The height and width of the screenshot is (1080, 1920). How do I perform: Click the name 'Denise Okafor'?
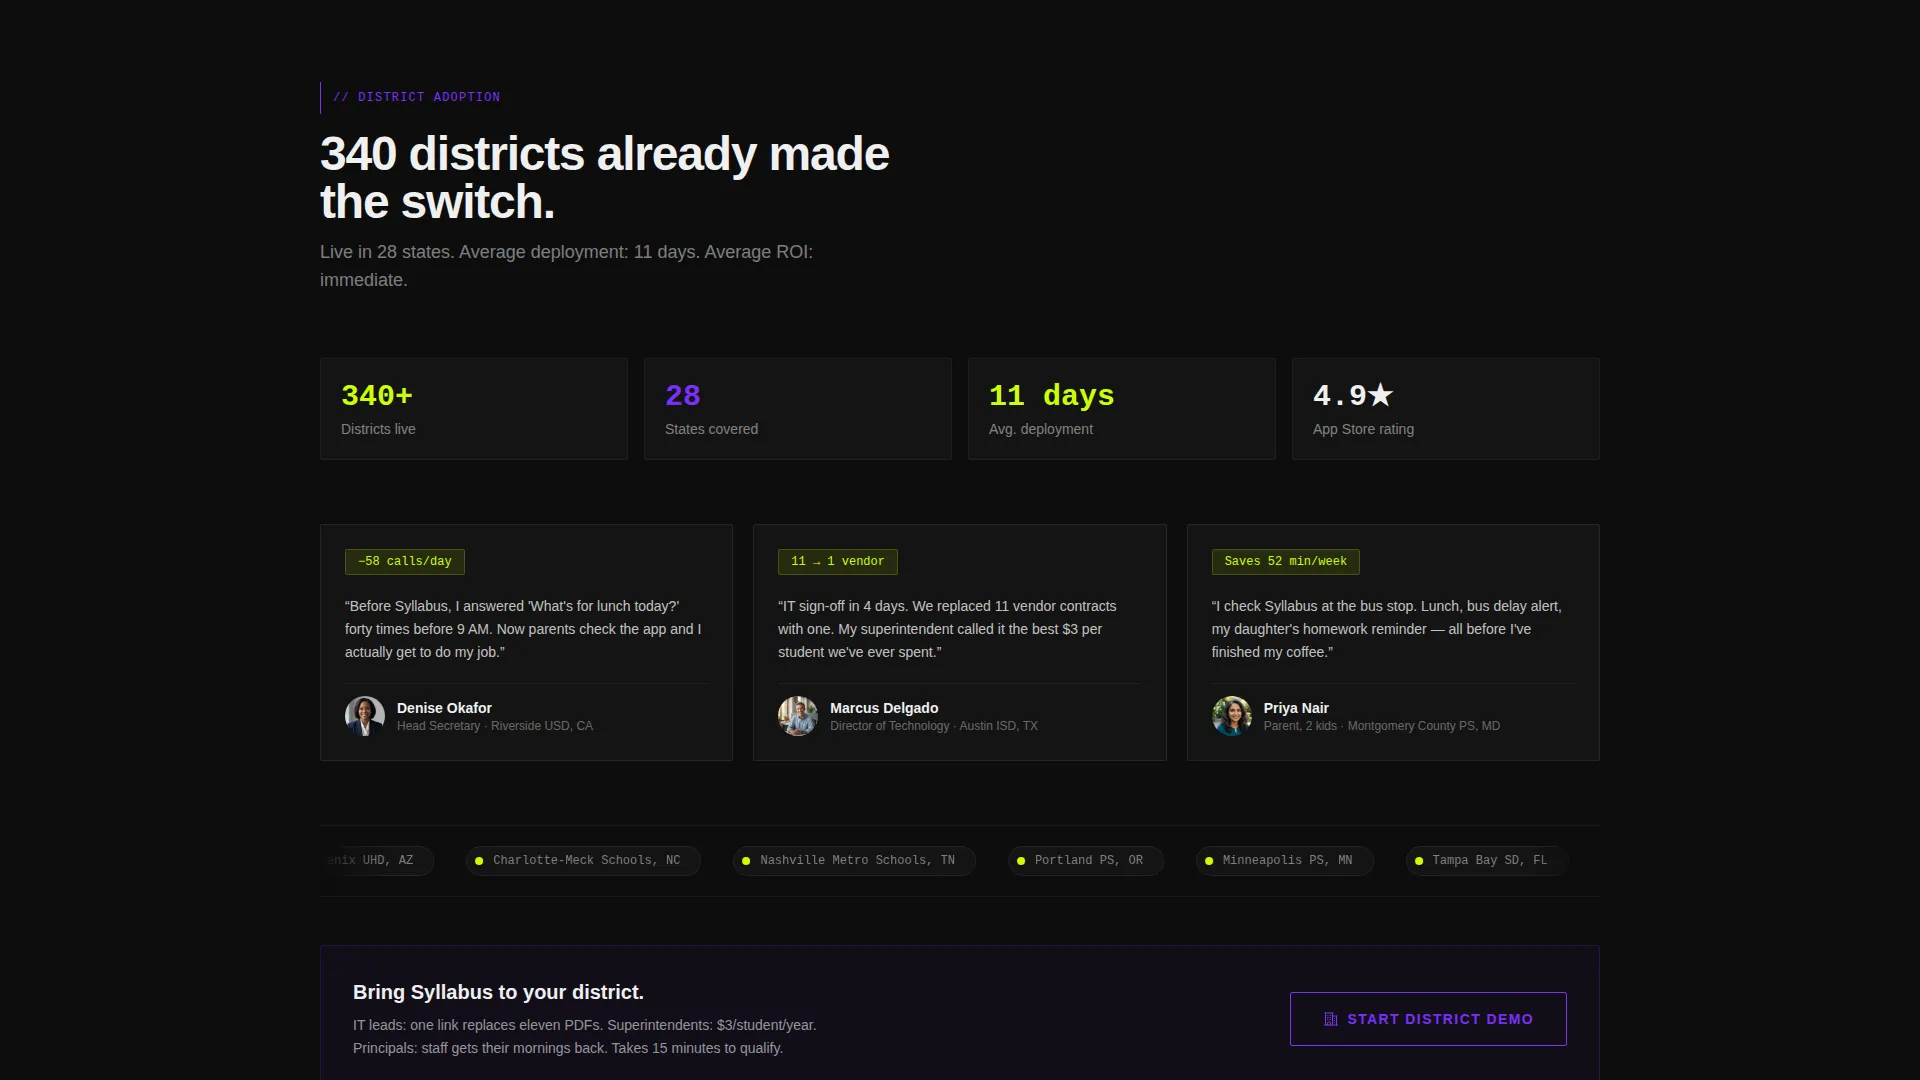(x=444, y=708)
